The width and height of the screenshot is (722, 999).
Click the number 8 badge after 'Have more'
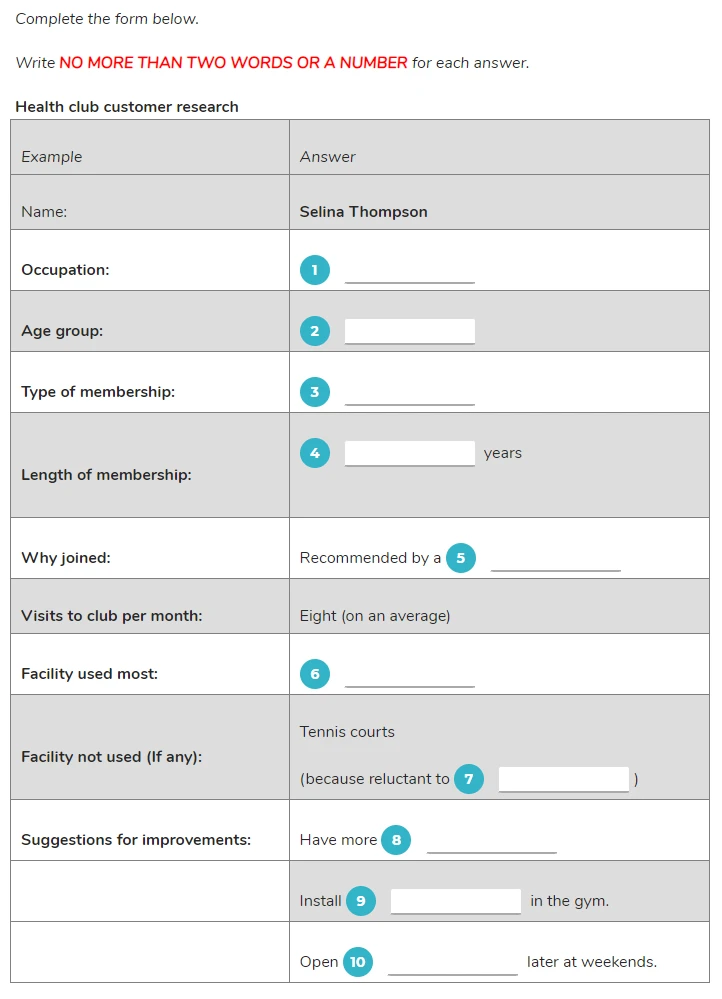(396, 840)
